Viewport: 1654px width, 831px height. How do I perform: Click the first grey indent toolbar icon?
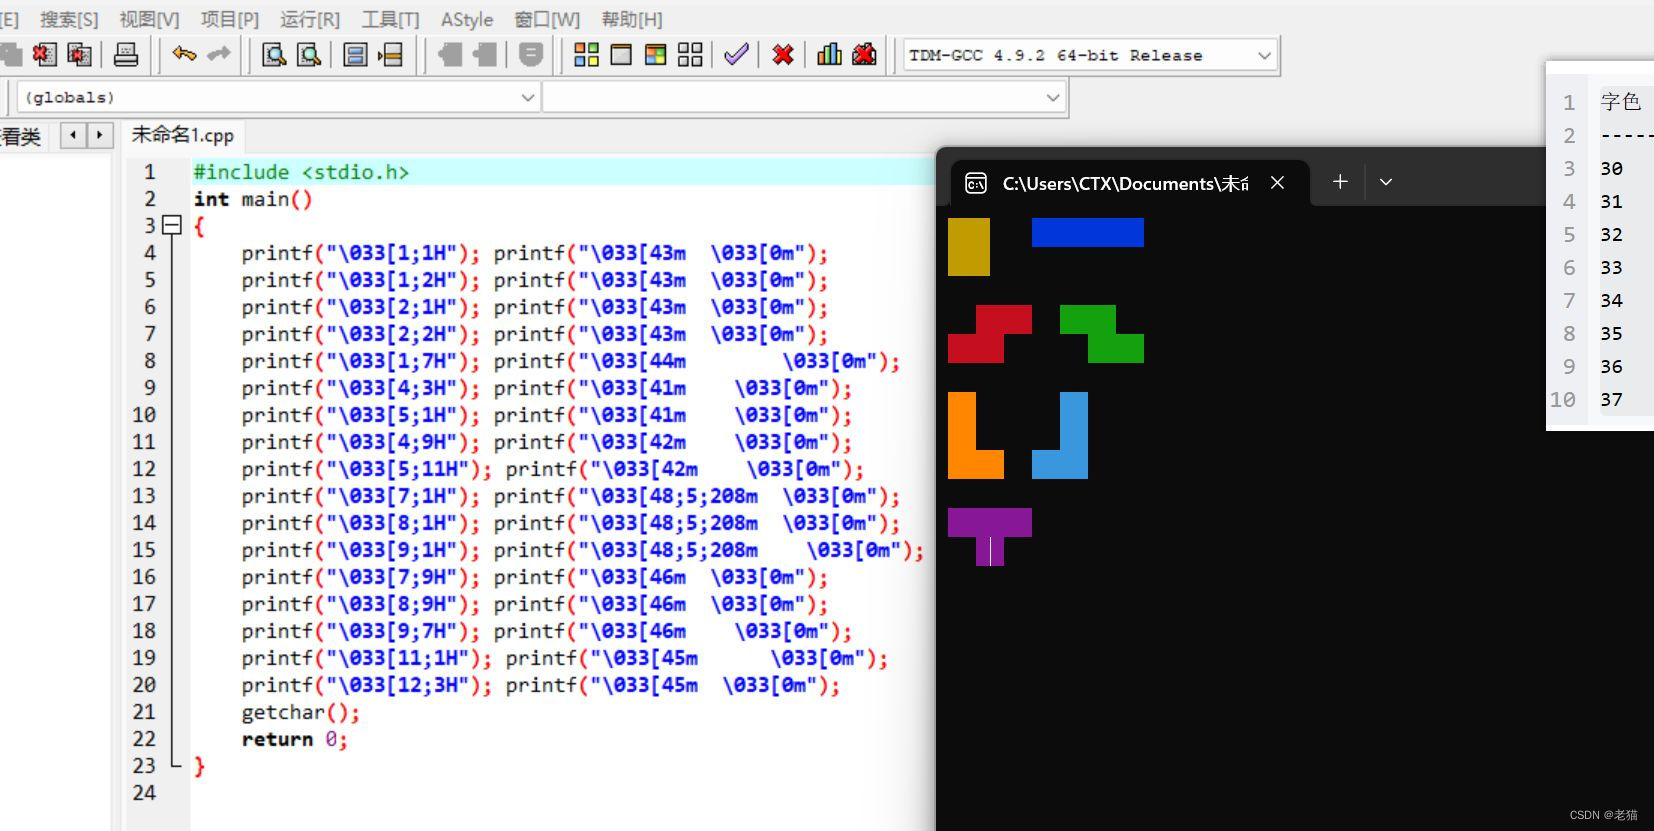click(x=450, y=55)
